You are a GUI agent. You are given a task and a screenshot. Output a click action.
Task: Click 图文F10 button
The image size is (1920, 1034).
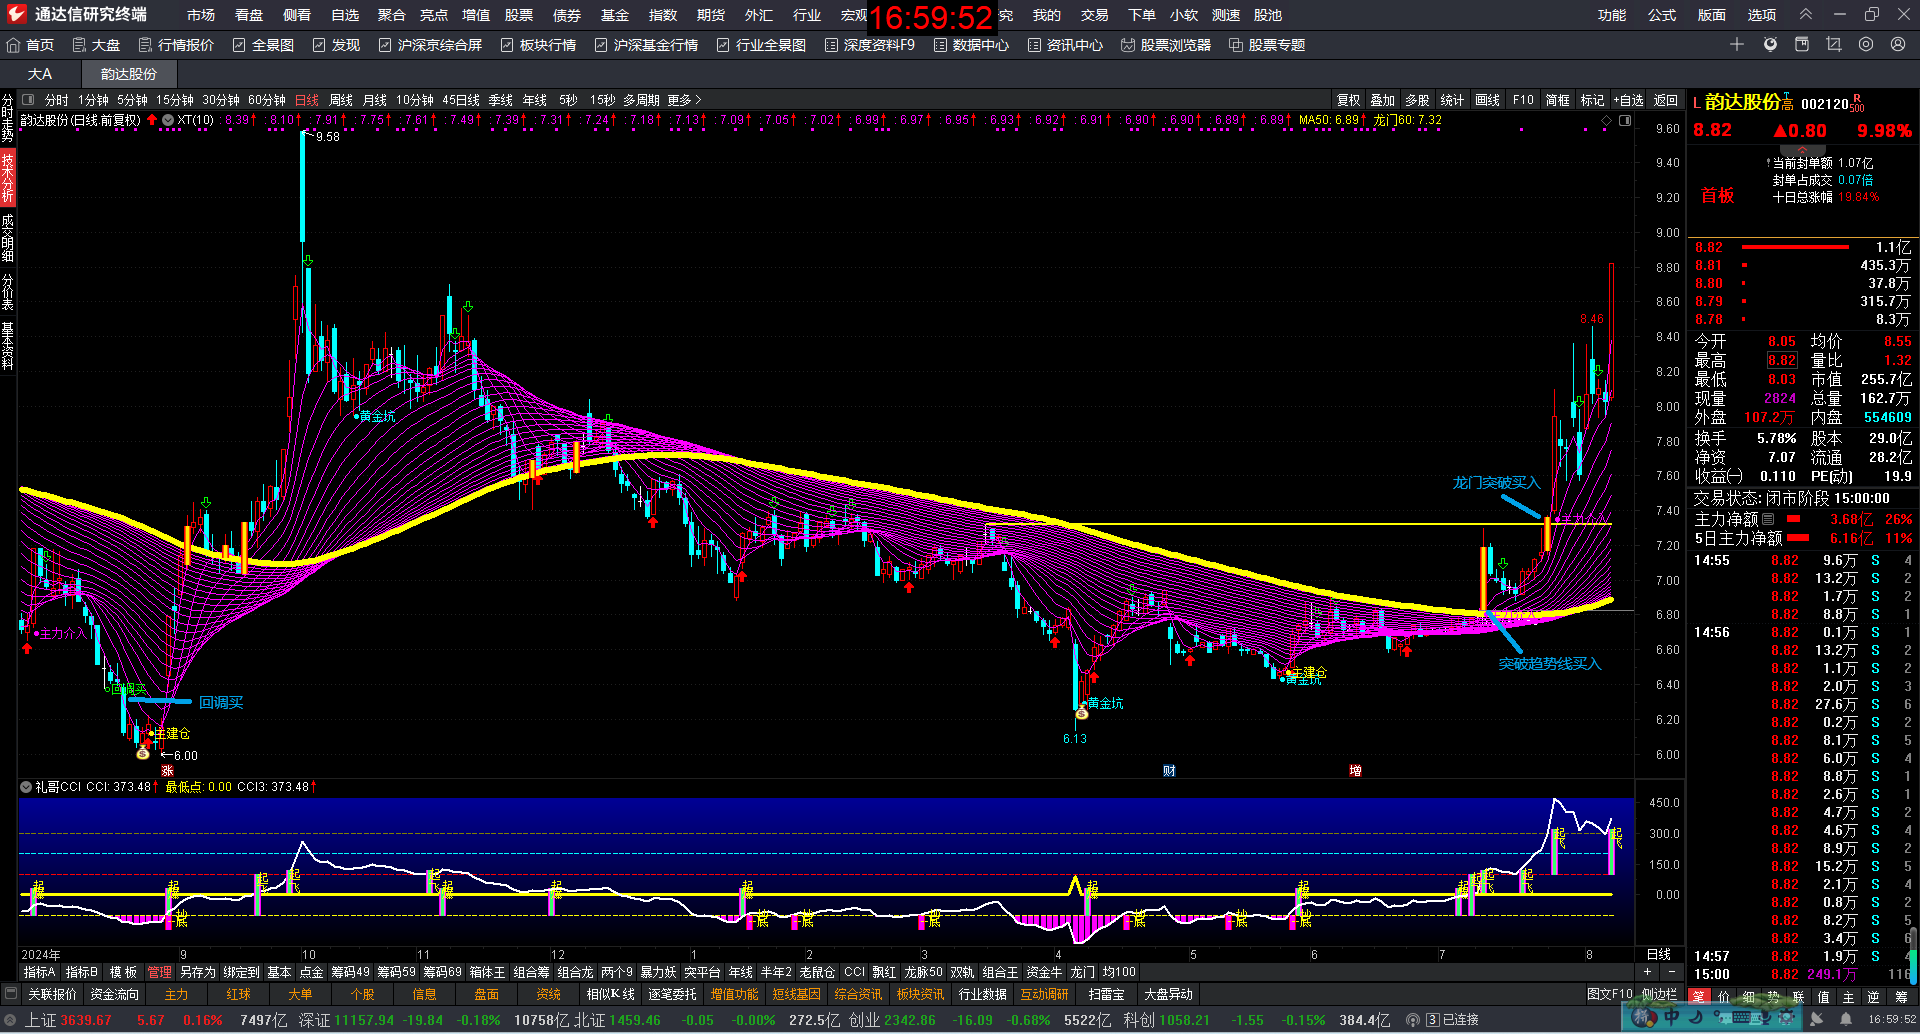tap(1609, 994)
